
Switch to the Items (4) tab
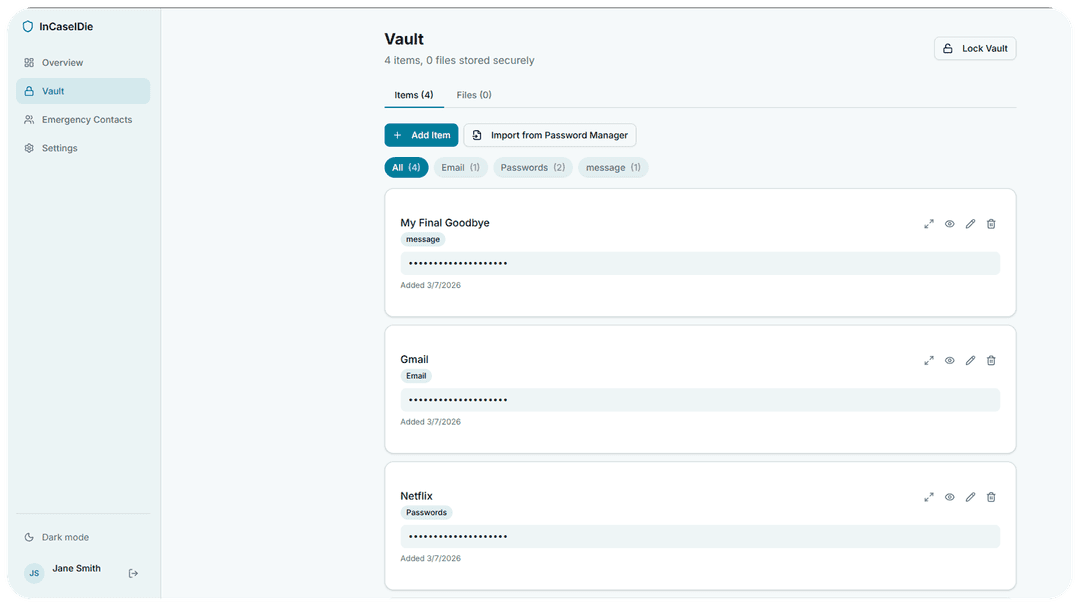[413, 95]
